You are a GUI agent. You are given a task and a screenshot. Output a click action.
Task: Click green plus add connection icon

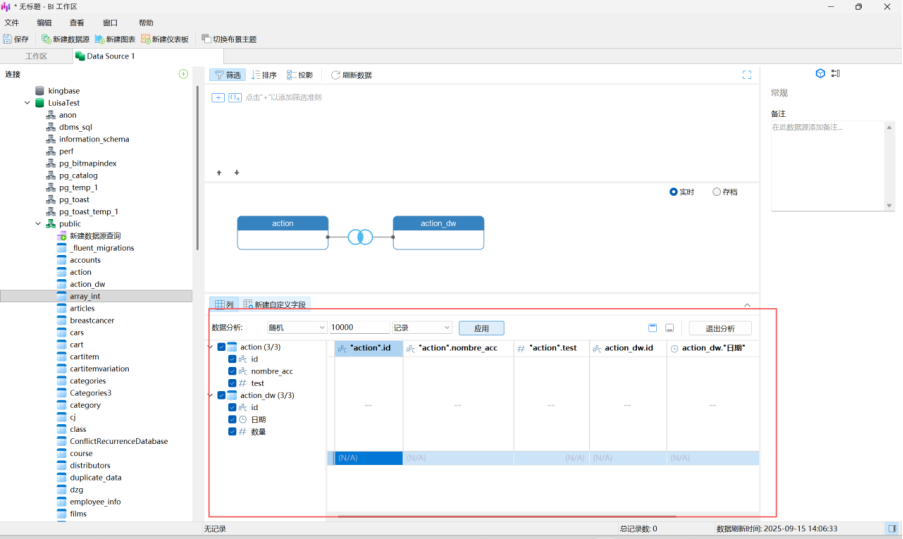point(183,74)
